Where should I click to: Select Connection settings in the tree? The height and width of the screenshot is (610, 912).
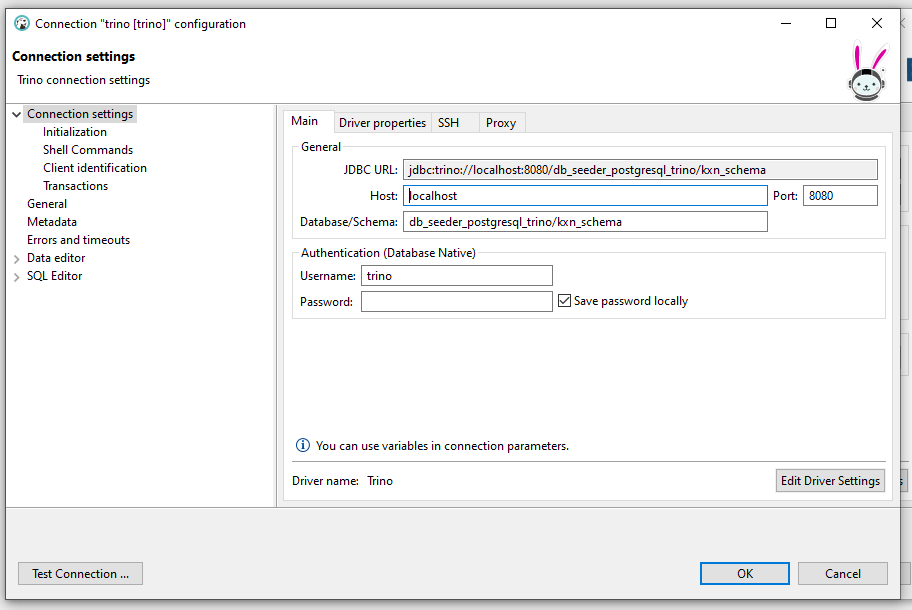[x=80, y=114]
